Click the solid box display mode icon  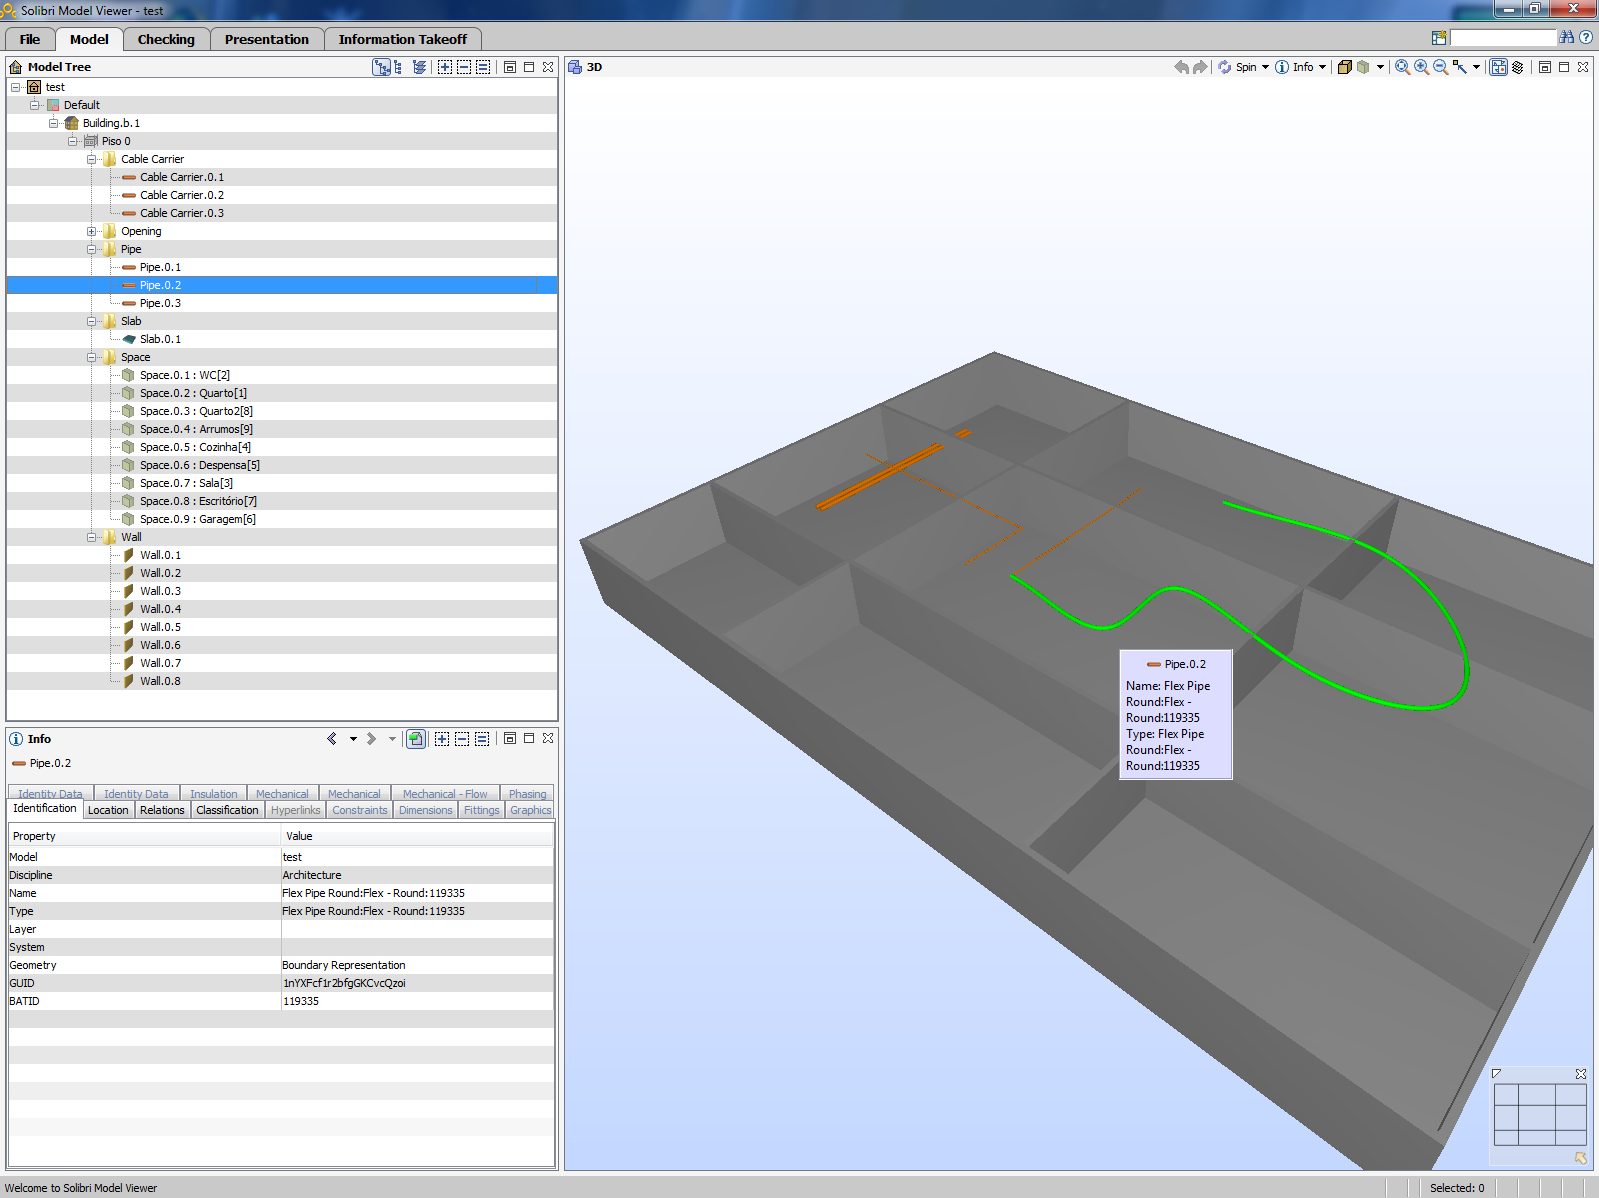(x=1345, y=67)
